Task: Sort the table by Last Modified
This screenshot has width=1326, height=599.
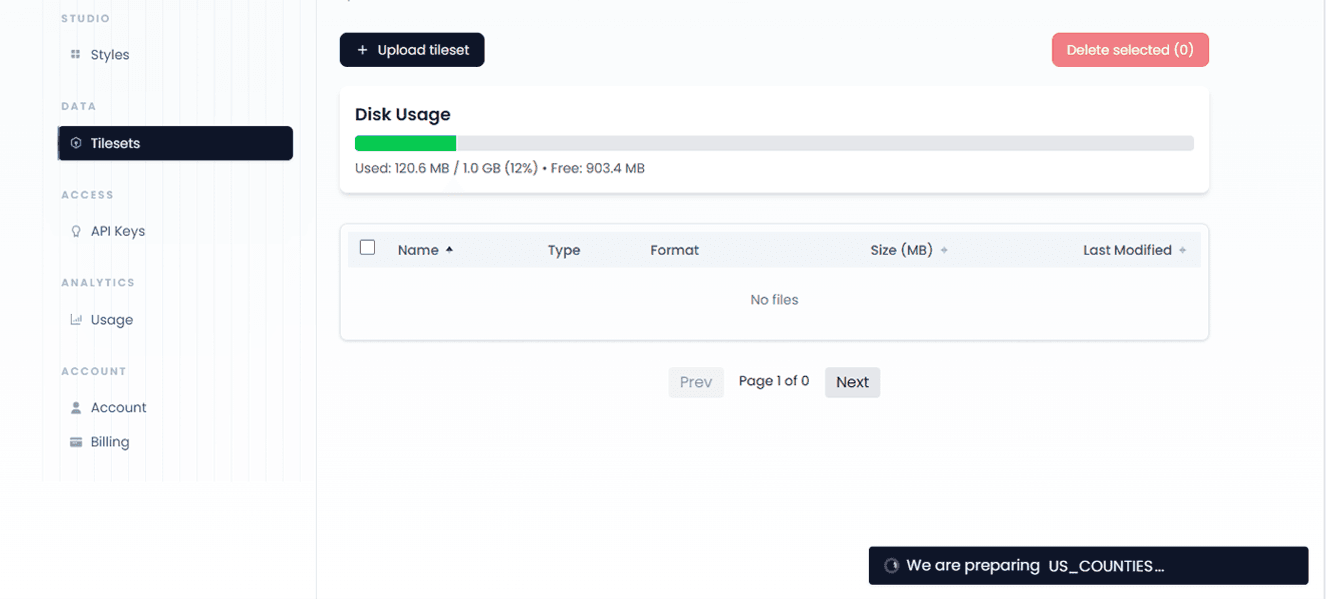Action: [1185, 249]
